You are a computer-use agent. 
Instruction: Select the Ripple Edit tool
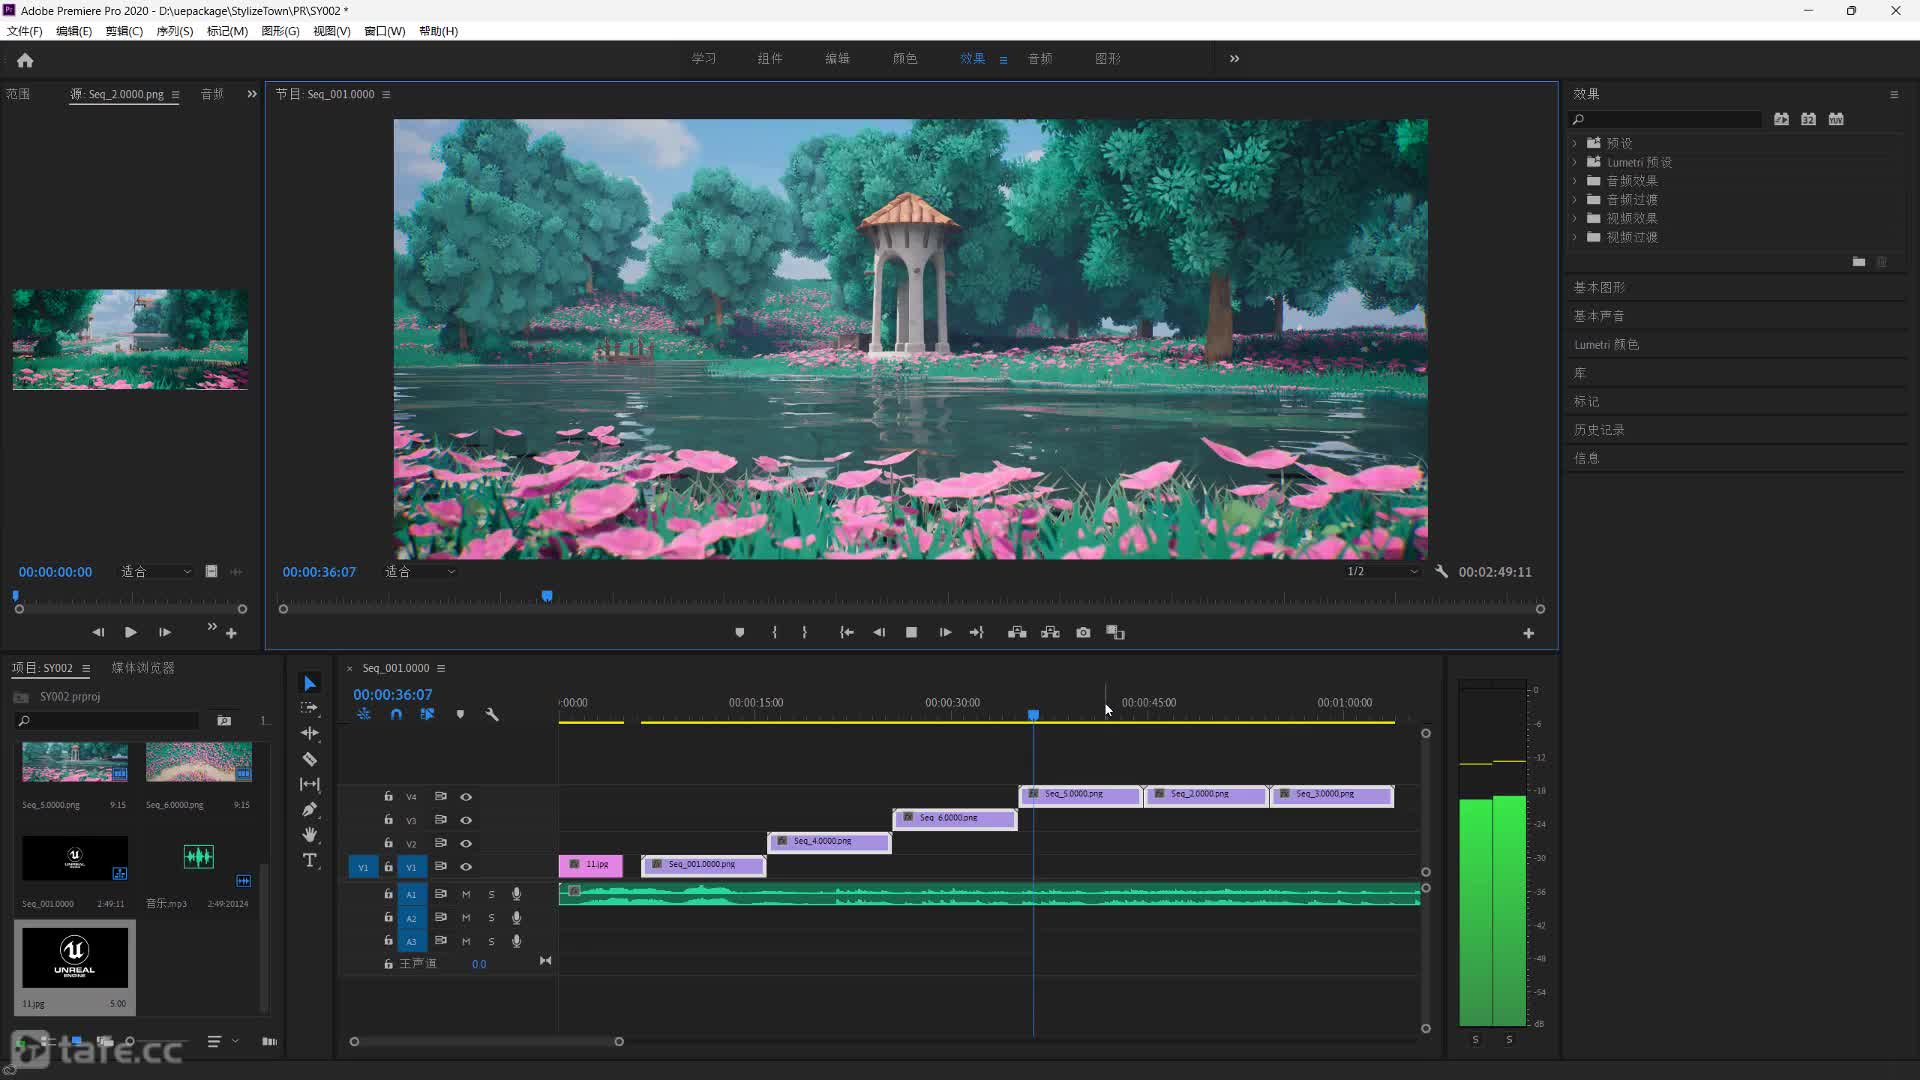[x=310, y=733]
